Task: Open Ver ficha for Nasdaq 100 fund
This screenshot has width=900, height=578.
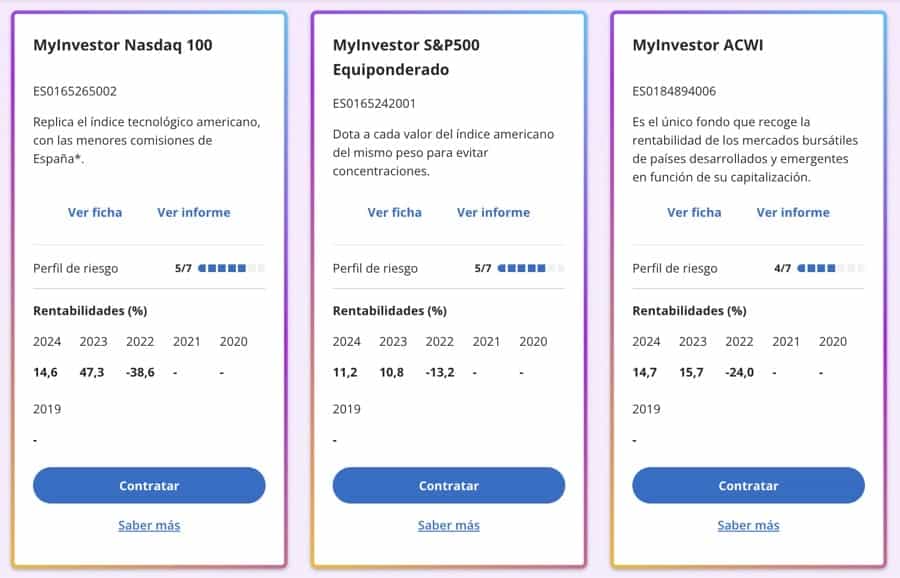Action: [x=95, y=212]
